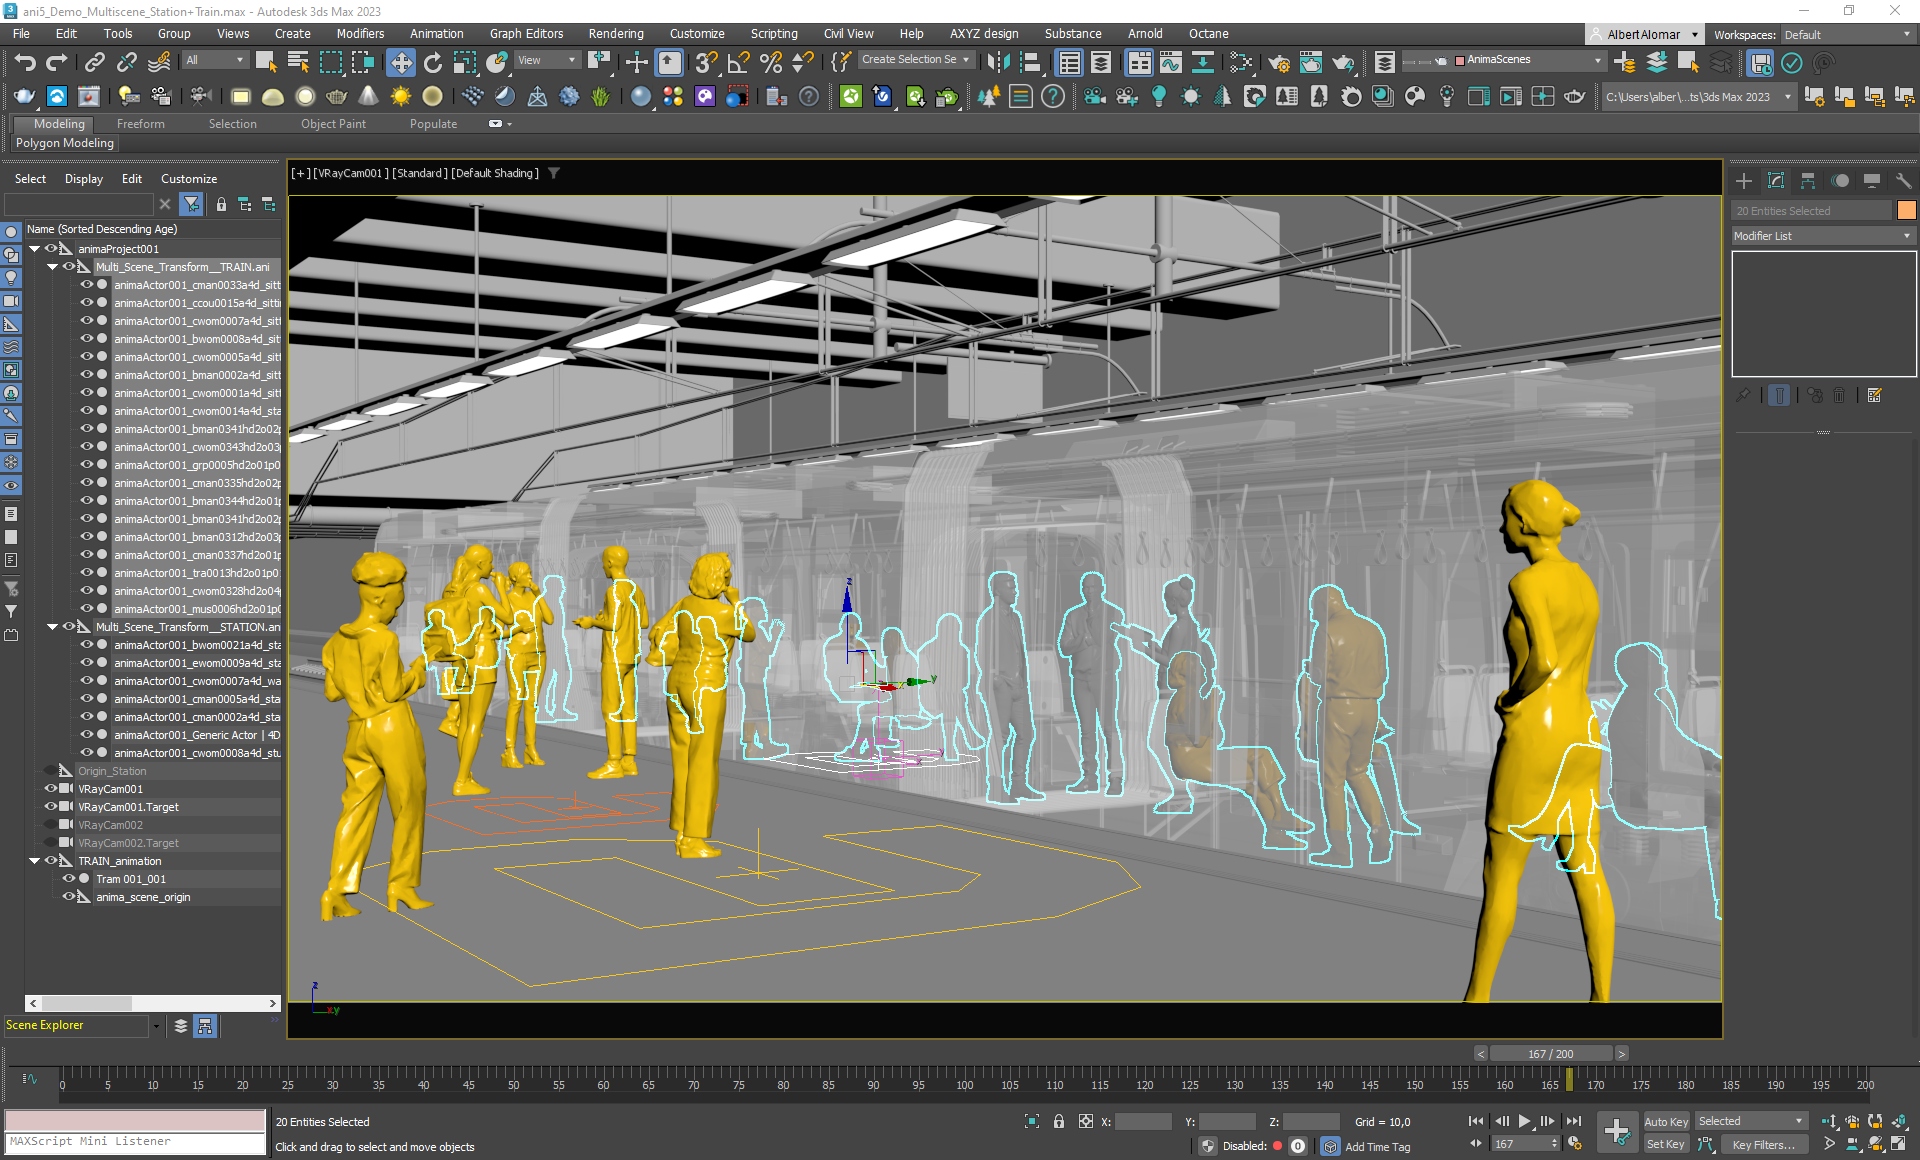Hide VRayCam001 using its eye icon

[x=51, y=789]
